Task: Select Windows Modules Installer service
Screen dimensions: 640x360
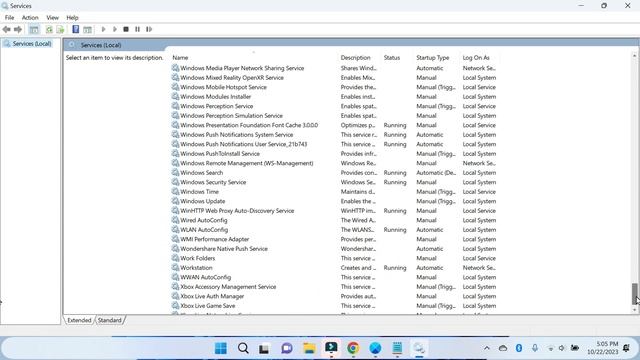Action: coord(216,97)
